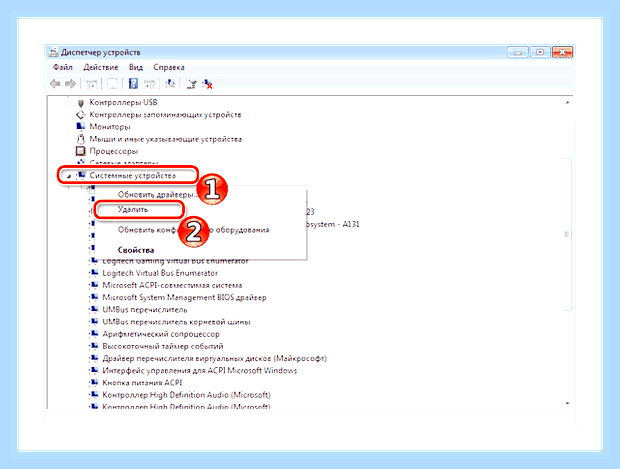This screenshot has height=469, width=620.
Task: Expand the Контроллеры USB category arrow
Action: click(x=69, y=103)
